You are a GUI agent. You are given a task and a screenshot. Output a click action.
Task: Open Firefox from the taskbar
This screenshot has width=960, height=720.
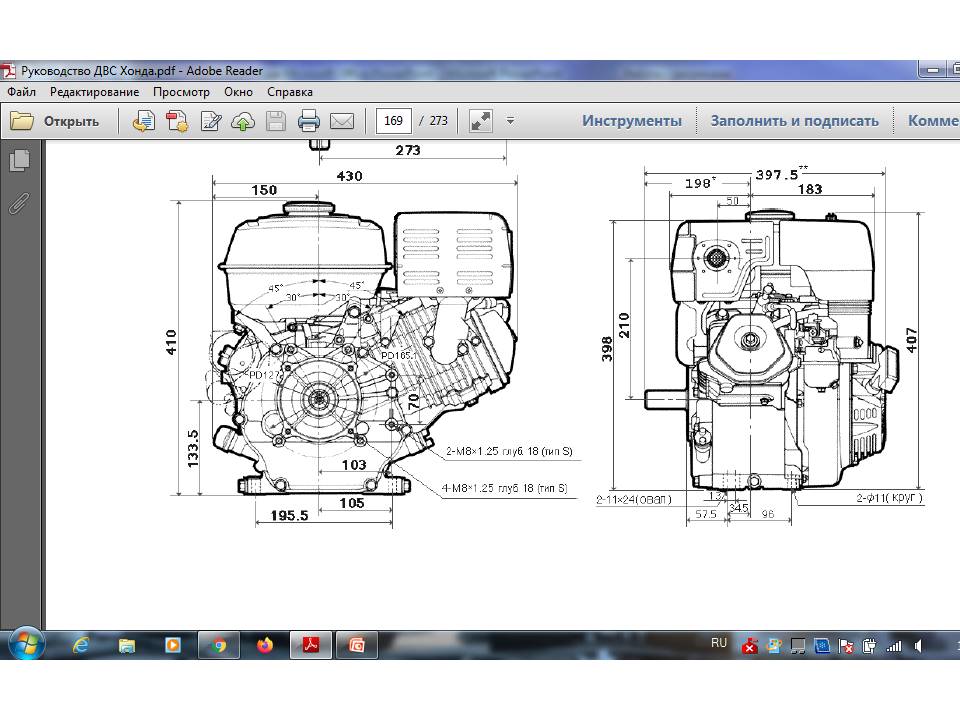click(264, 645)
